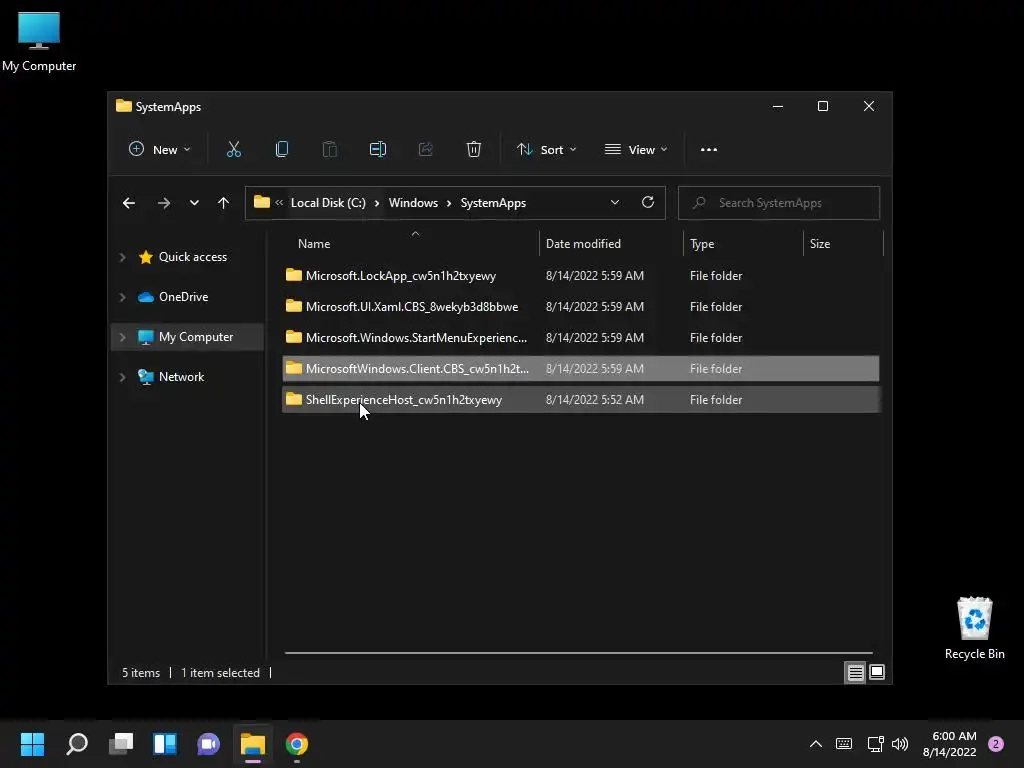Click the touch keyboard tray icon
This screenshot has width=1024, height=768.
pyautogui.click(x=844, y=744)
